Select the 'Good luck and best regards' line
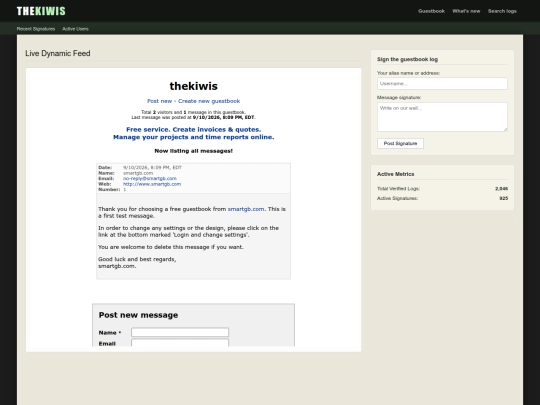Image resolution: width=540 pixels, height=405 pixels. coord(137,259)
